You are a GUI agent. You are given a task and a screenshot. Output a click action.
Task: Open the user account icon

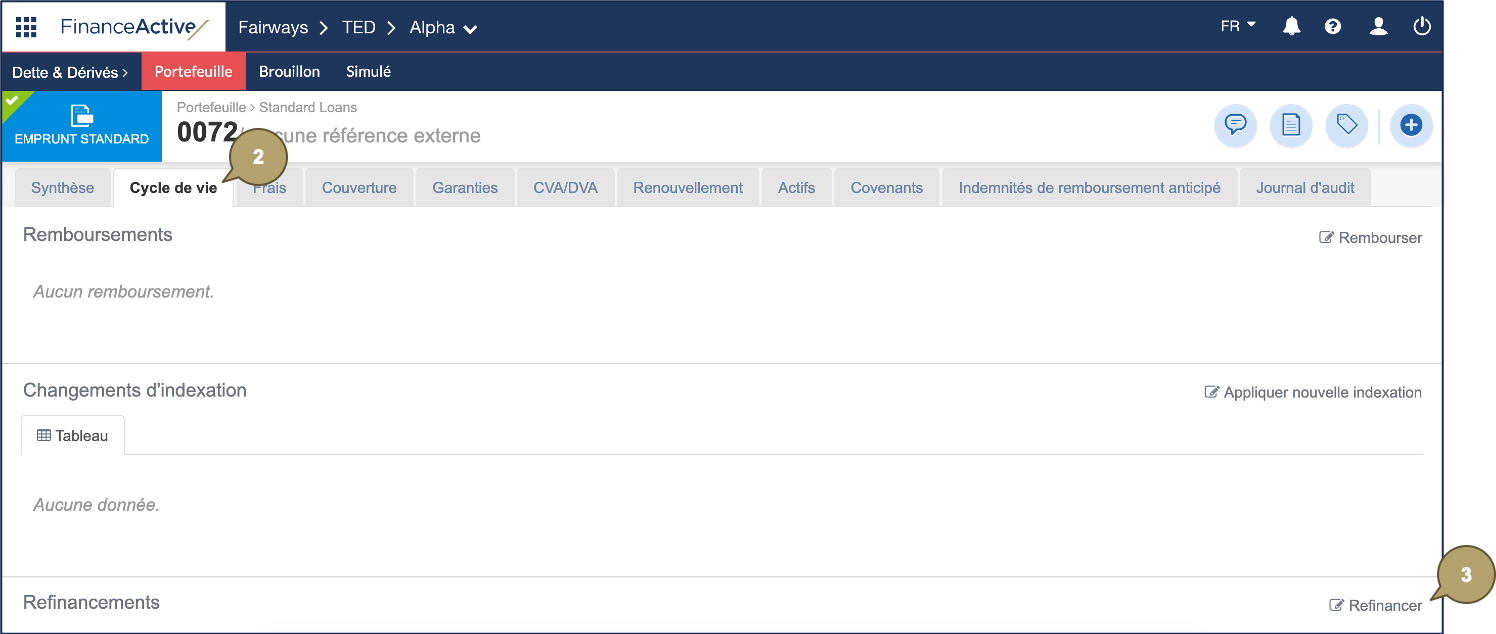pos(1378,27)
